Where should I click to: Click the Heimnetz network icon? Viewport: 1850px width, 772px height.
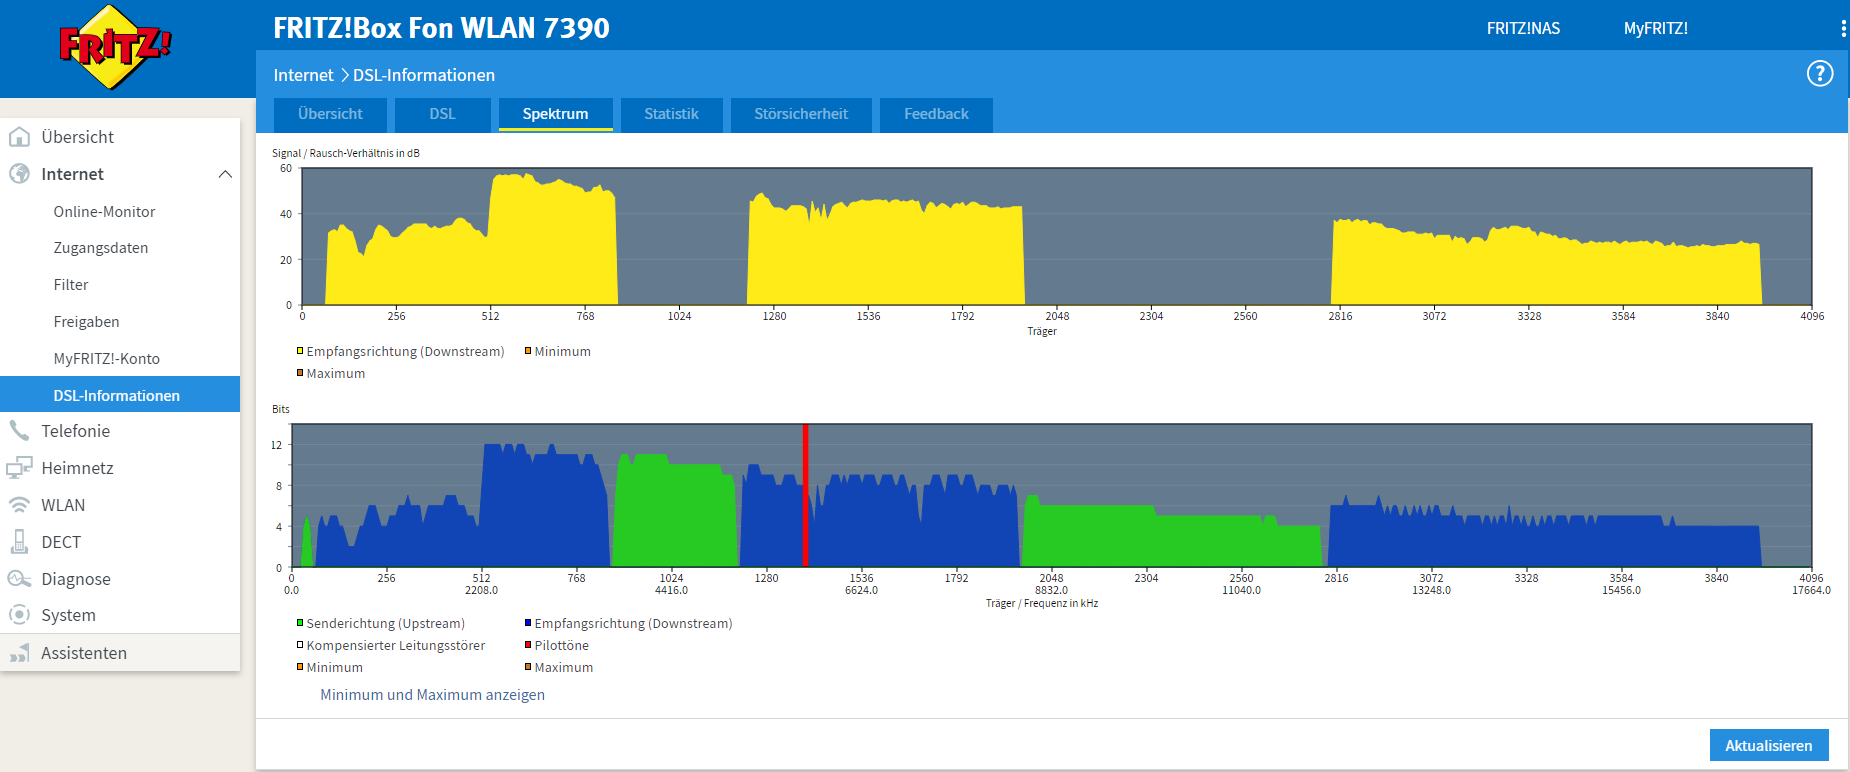coord(19,468)
